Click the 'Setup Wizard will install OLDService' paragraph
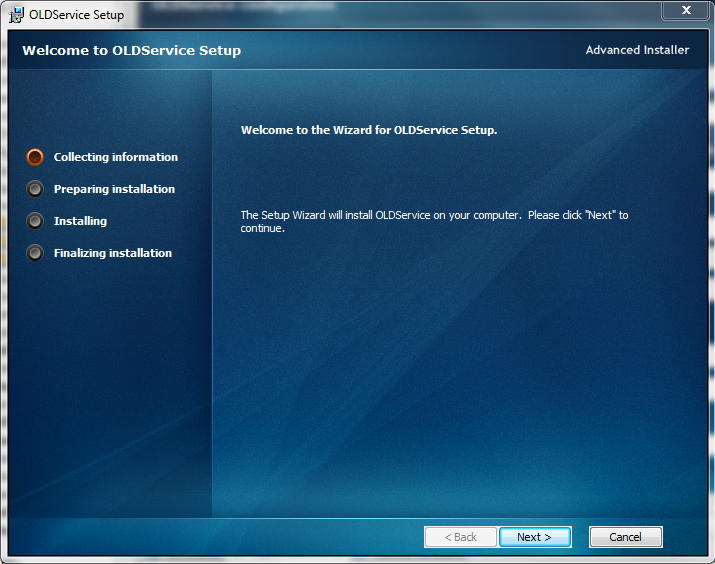The width and height of the screenshot is (715, 564). pyautogui.click(x=434, y=222)
